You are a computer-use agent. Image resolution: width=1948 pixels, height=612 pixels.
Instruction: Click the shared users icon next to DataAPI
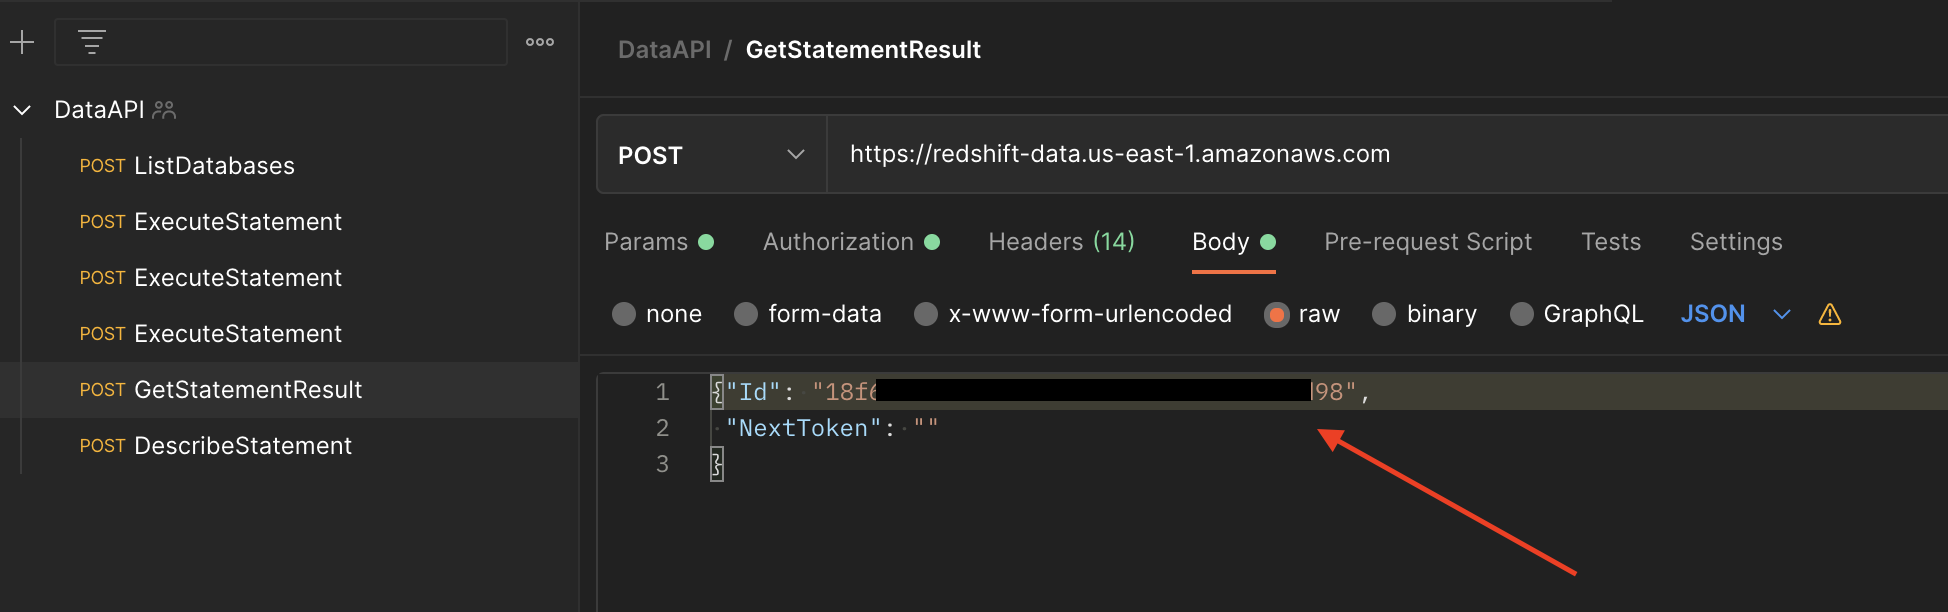[164, 110]
